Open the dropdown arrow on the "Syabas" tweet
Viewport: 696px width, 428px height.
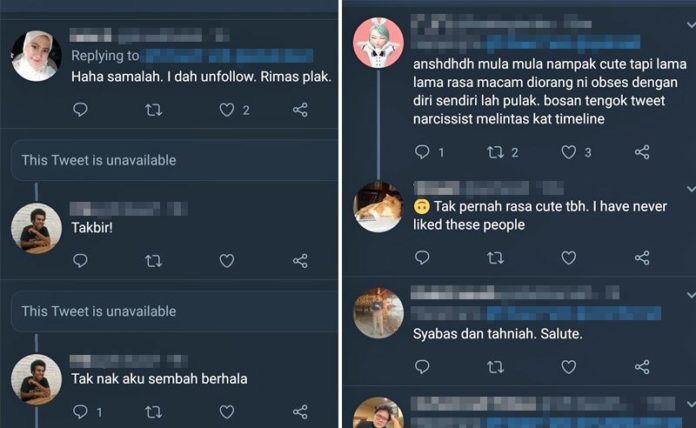(x=691, y=295)
